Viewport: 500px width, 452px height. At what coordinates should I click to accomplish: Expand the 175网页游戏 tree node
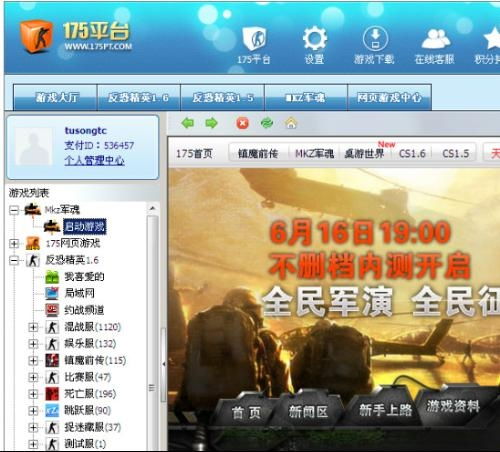point(14,244)
